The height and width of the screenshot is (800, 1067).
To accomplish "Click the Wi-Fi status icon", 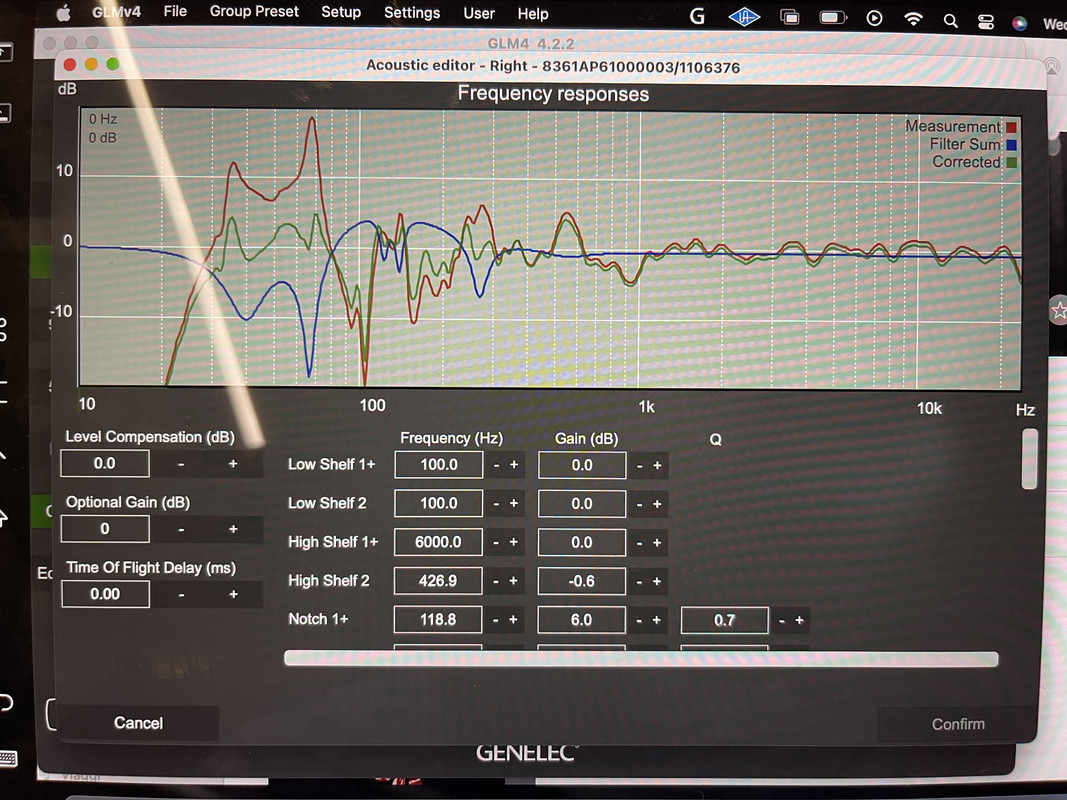I will click(x=913, y=19).
